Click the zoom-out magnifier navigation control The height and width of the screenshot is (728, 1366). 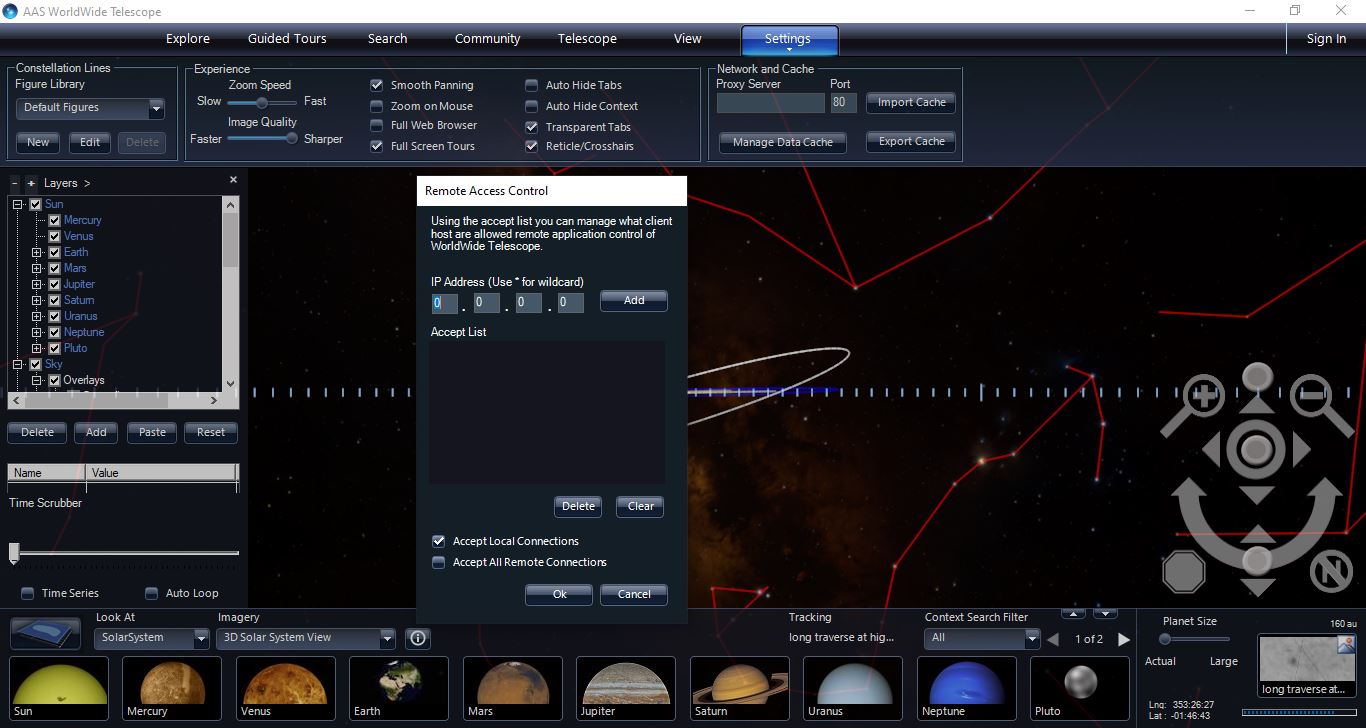(x=1312, y=397)
